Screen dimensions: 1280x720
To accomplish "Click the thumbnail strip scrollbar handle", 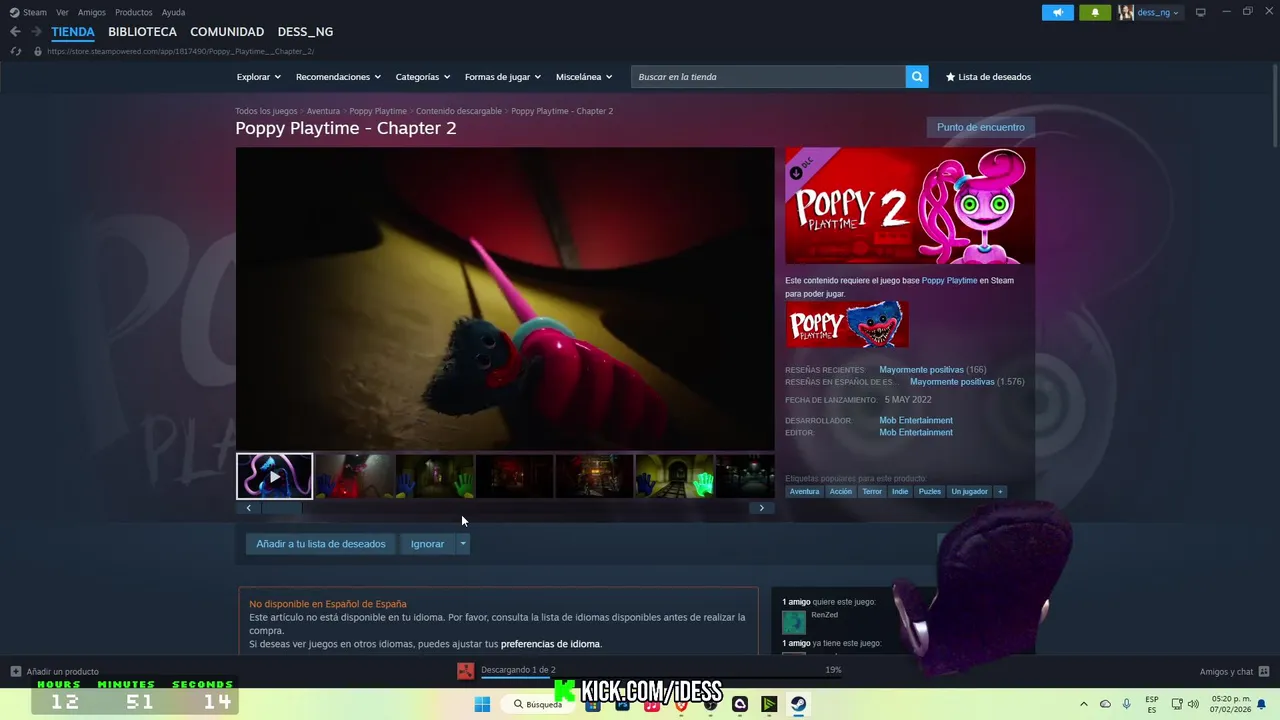I will click(x=281, y=508).
